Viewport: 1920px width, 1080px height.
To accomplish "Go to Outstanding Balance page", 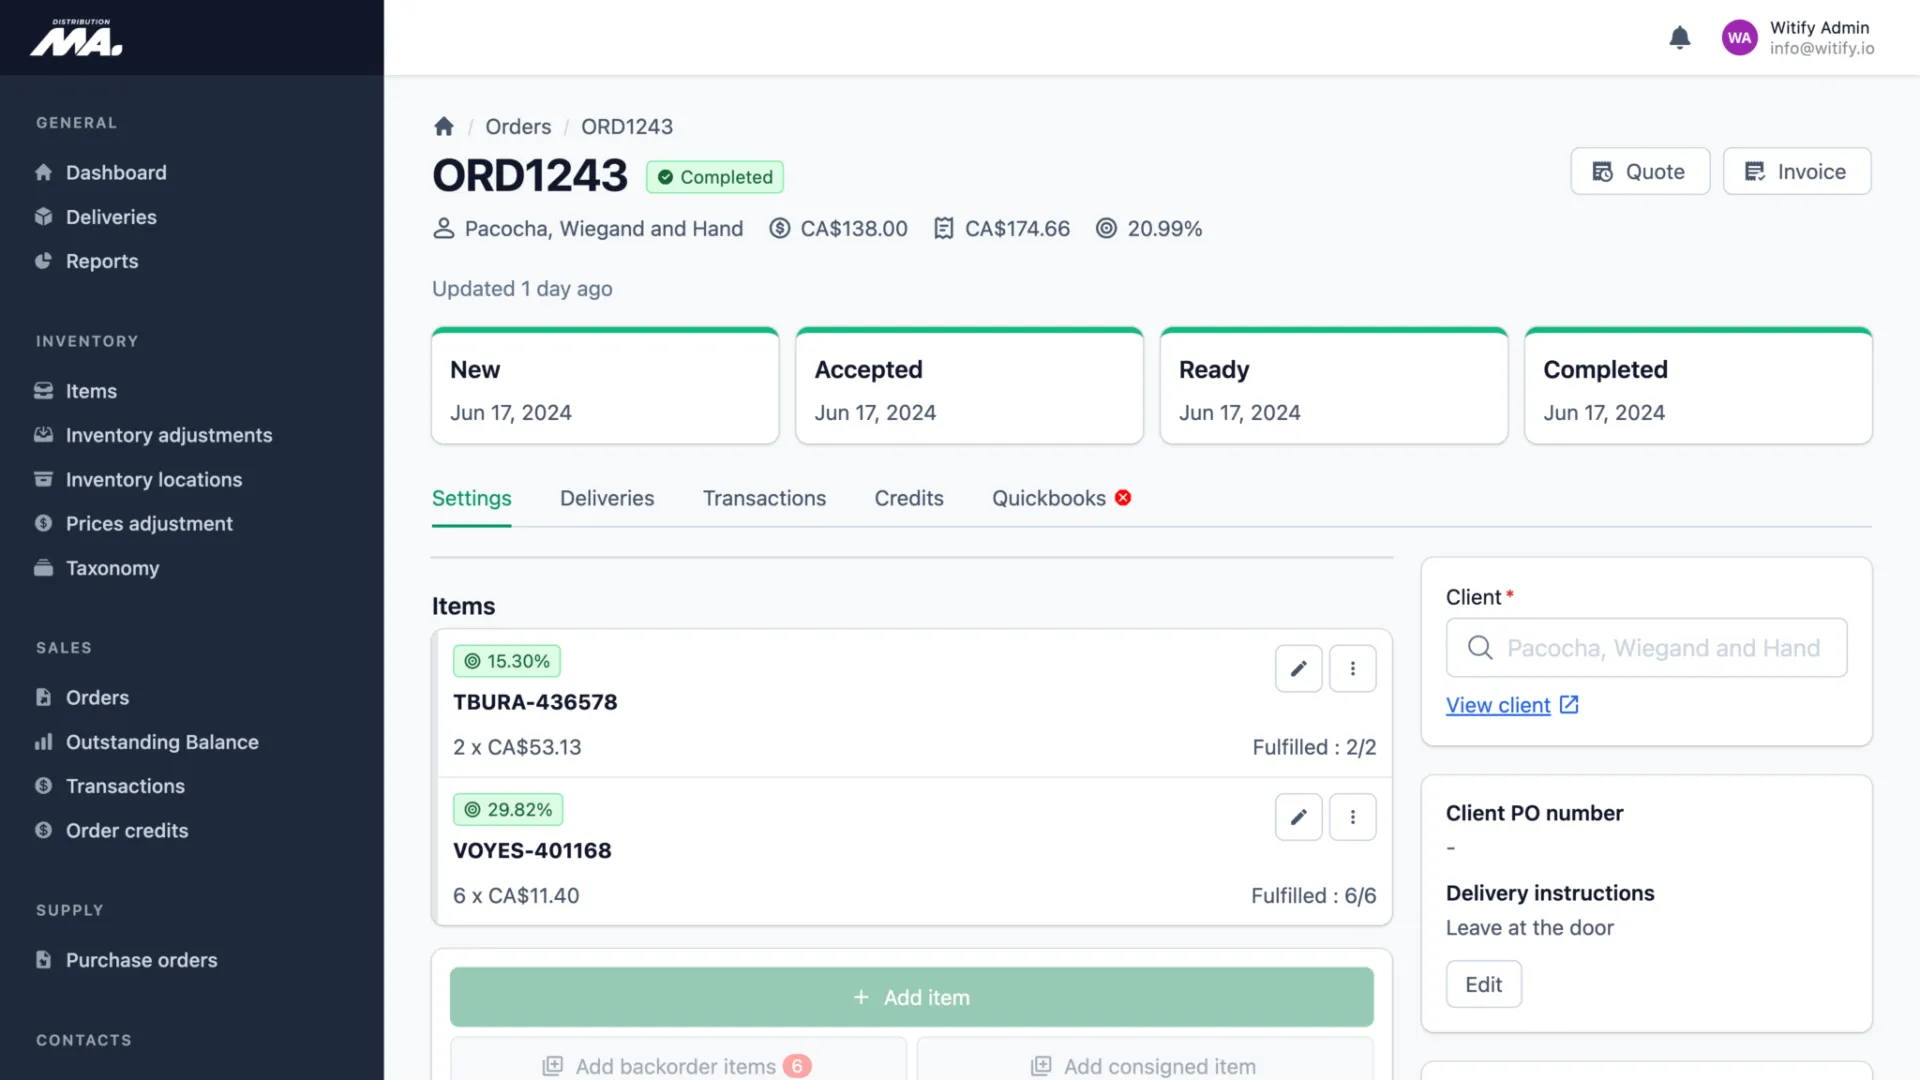I will (x=162, y=742).
